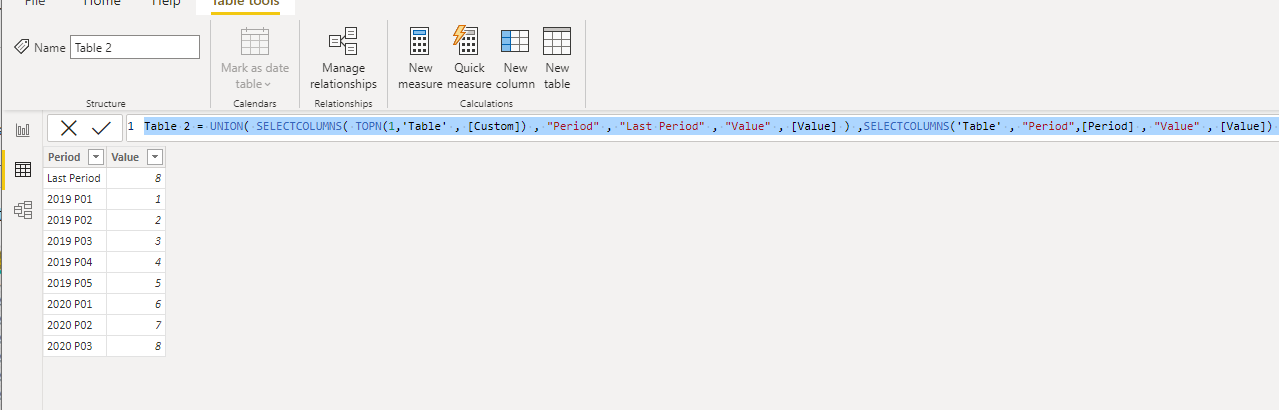The image size is (1279, 410).
Task: Click the Quick measure lightning icon
Action: [466, 40]
